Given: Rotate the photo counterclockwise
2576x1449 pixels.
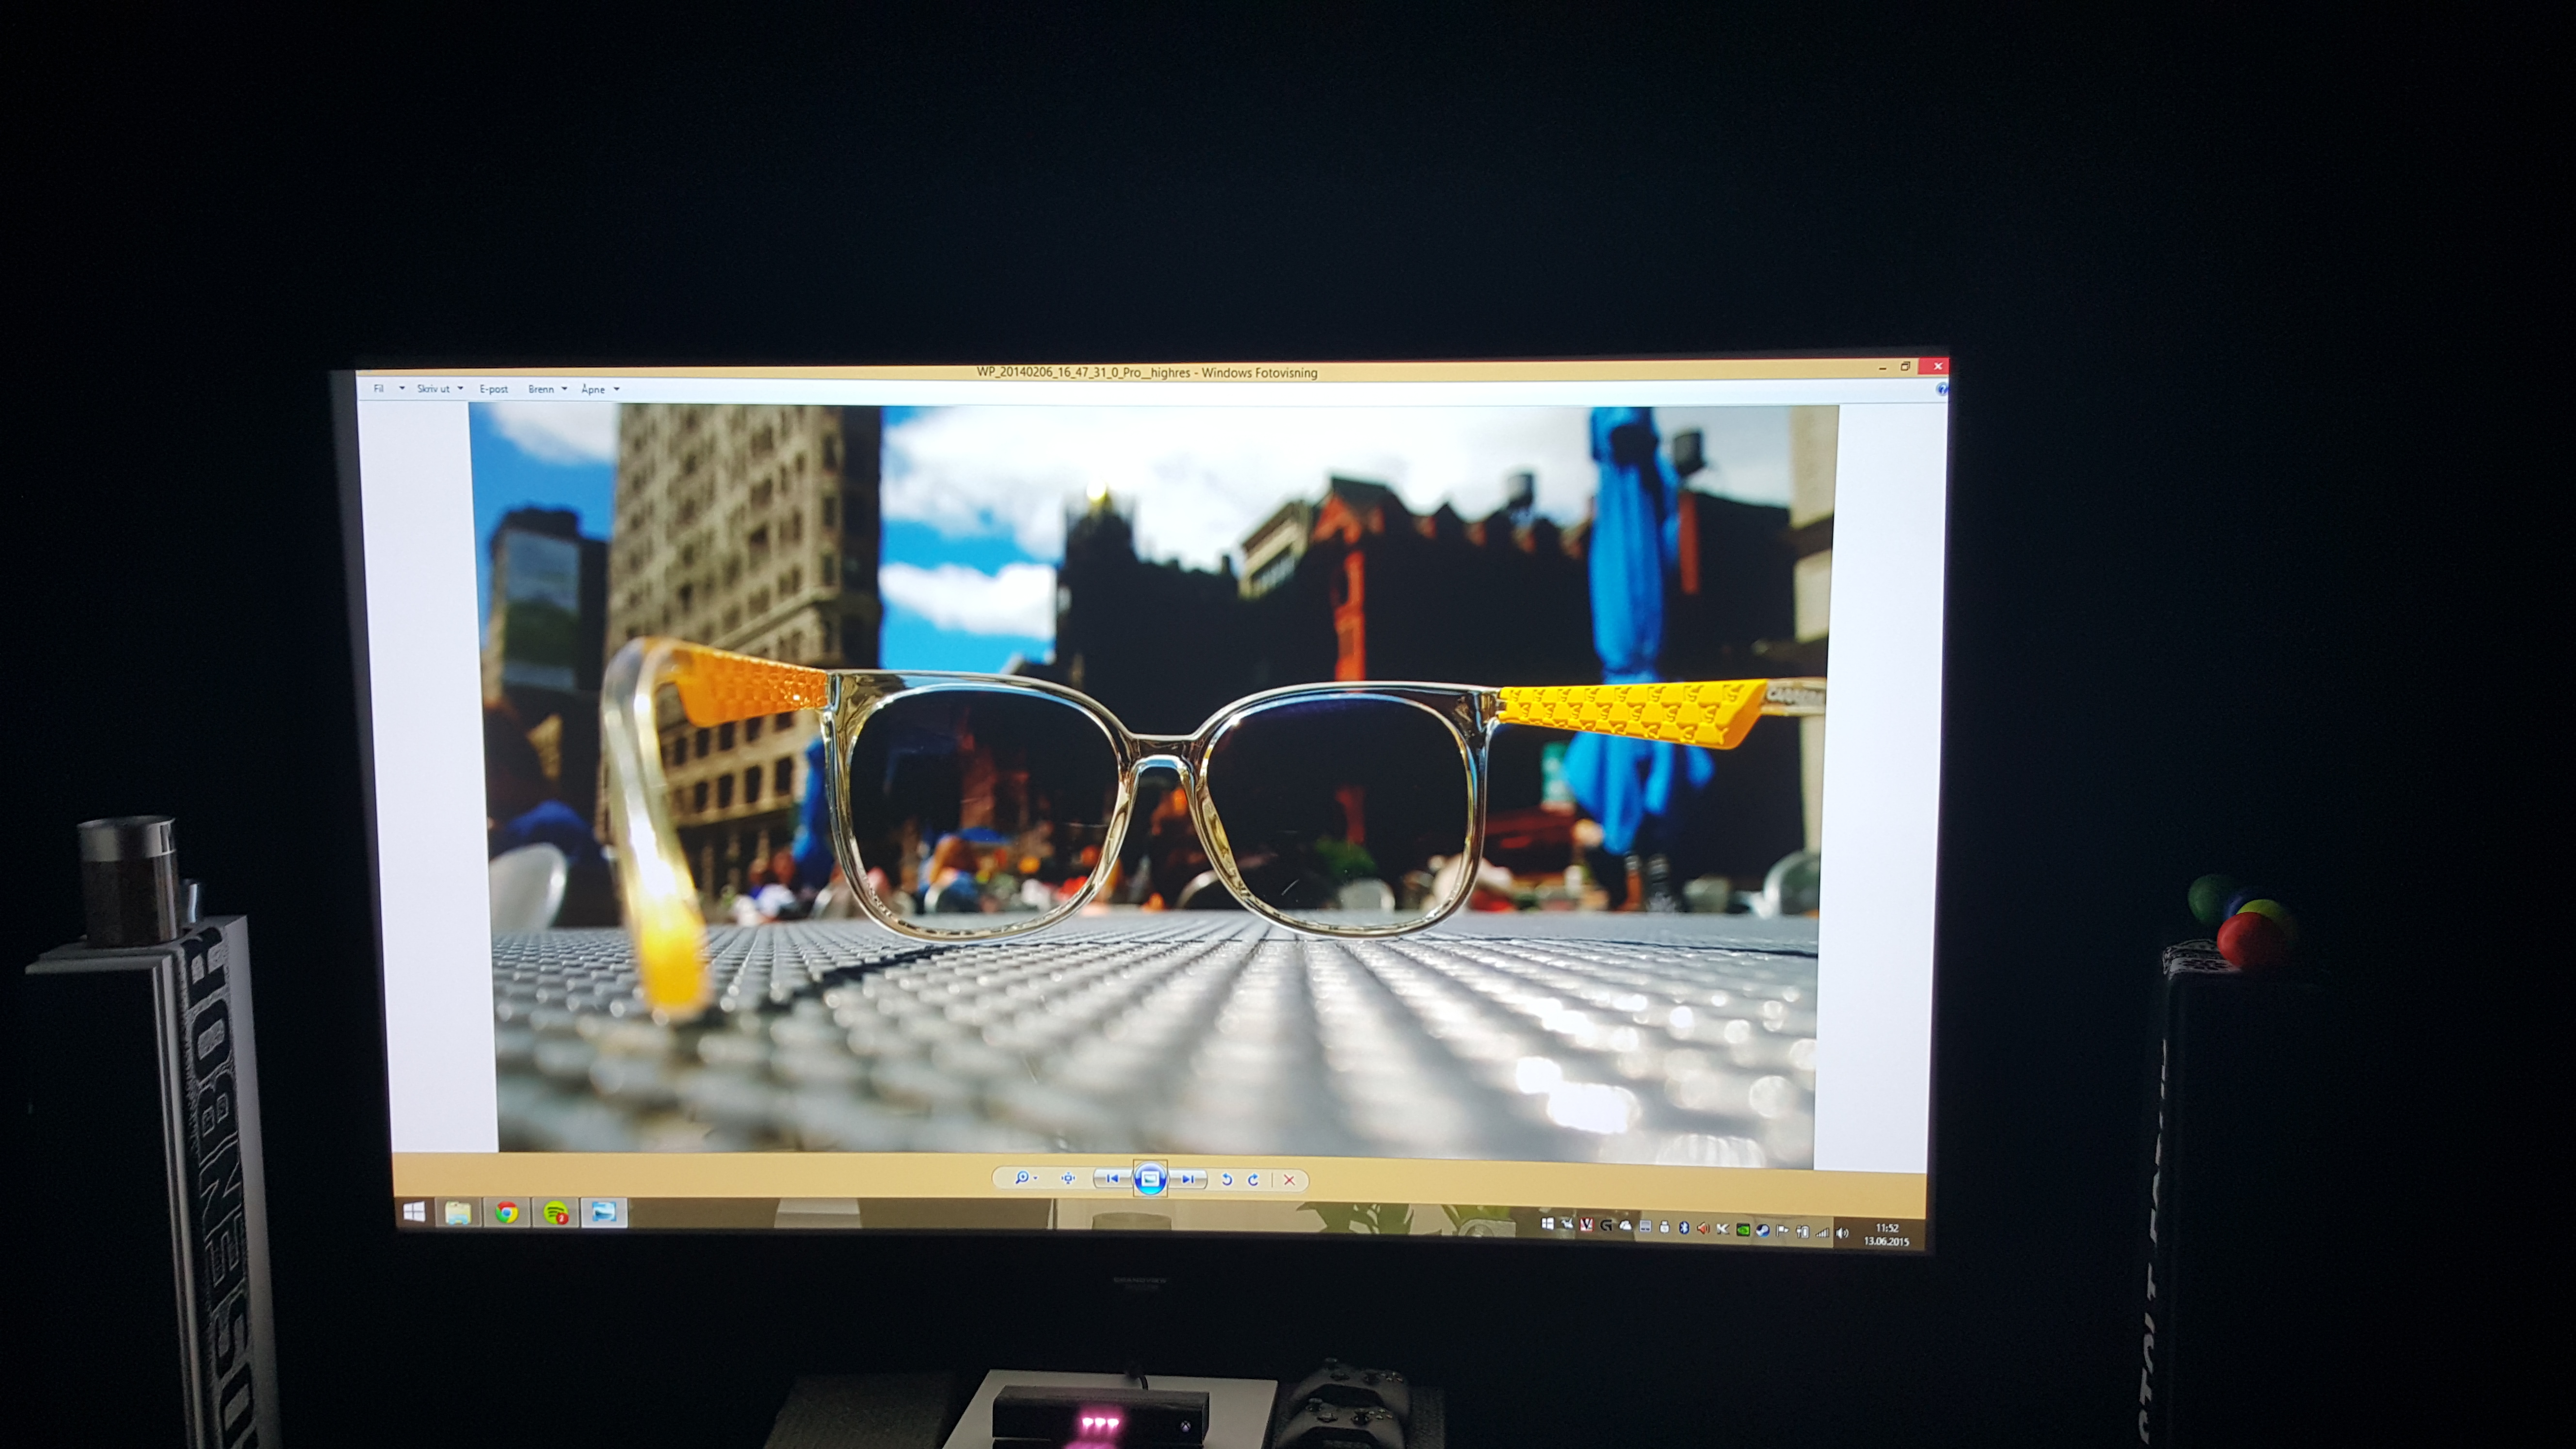Looking at the screenshot, I should coord(1227,1180).
